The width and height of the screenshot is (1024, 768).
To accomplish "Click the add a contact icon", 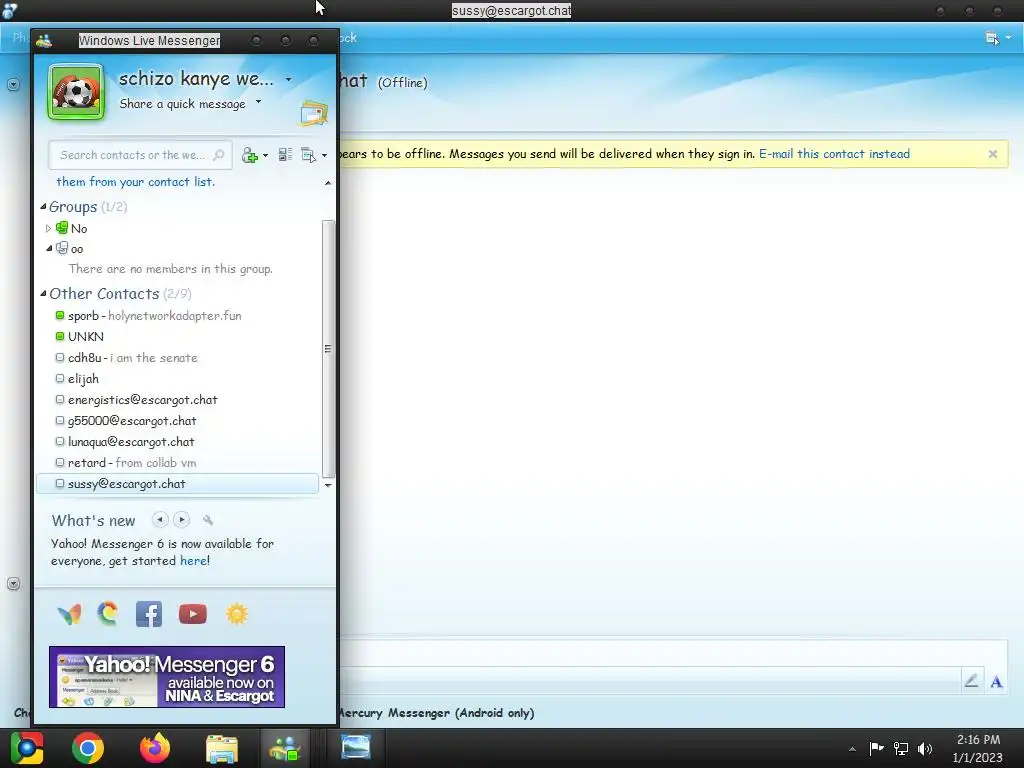I will 249,155.
